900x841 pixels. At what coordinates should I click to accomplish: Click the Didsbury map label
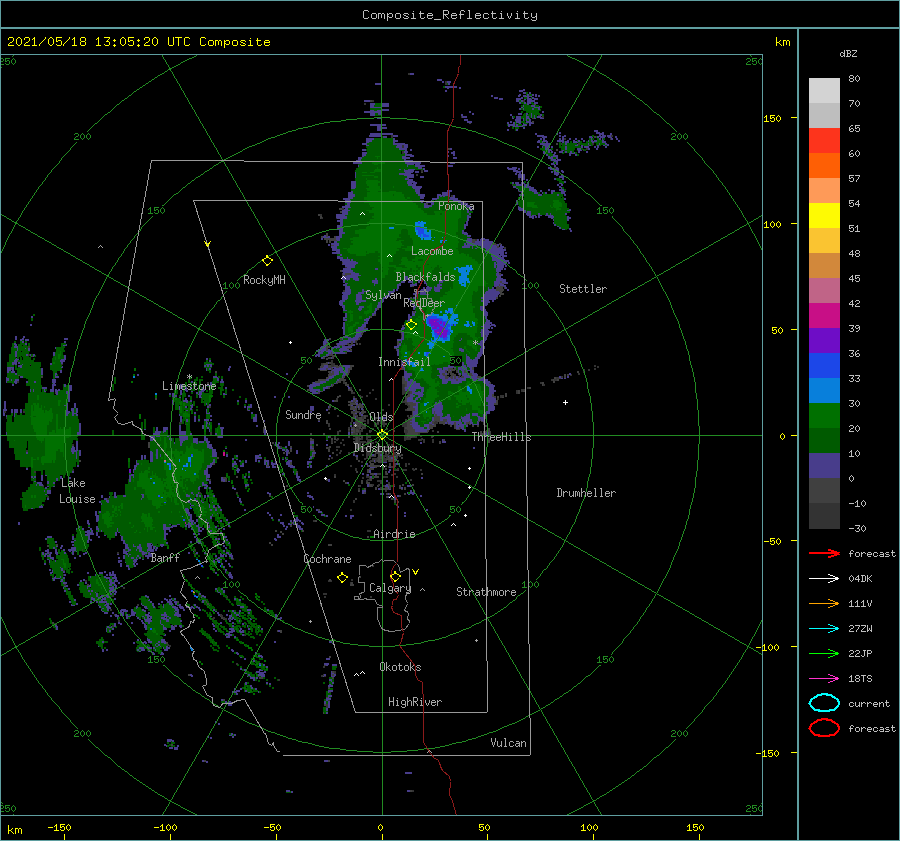click(x=377, y=448)
